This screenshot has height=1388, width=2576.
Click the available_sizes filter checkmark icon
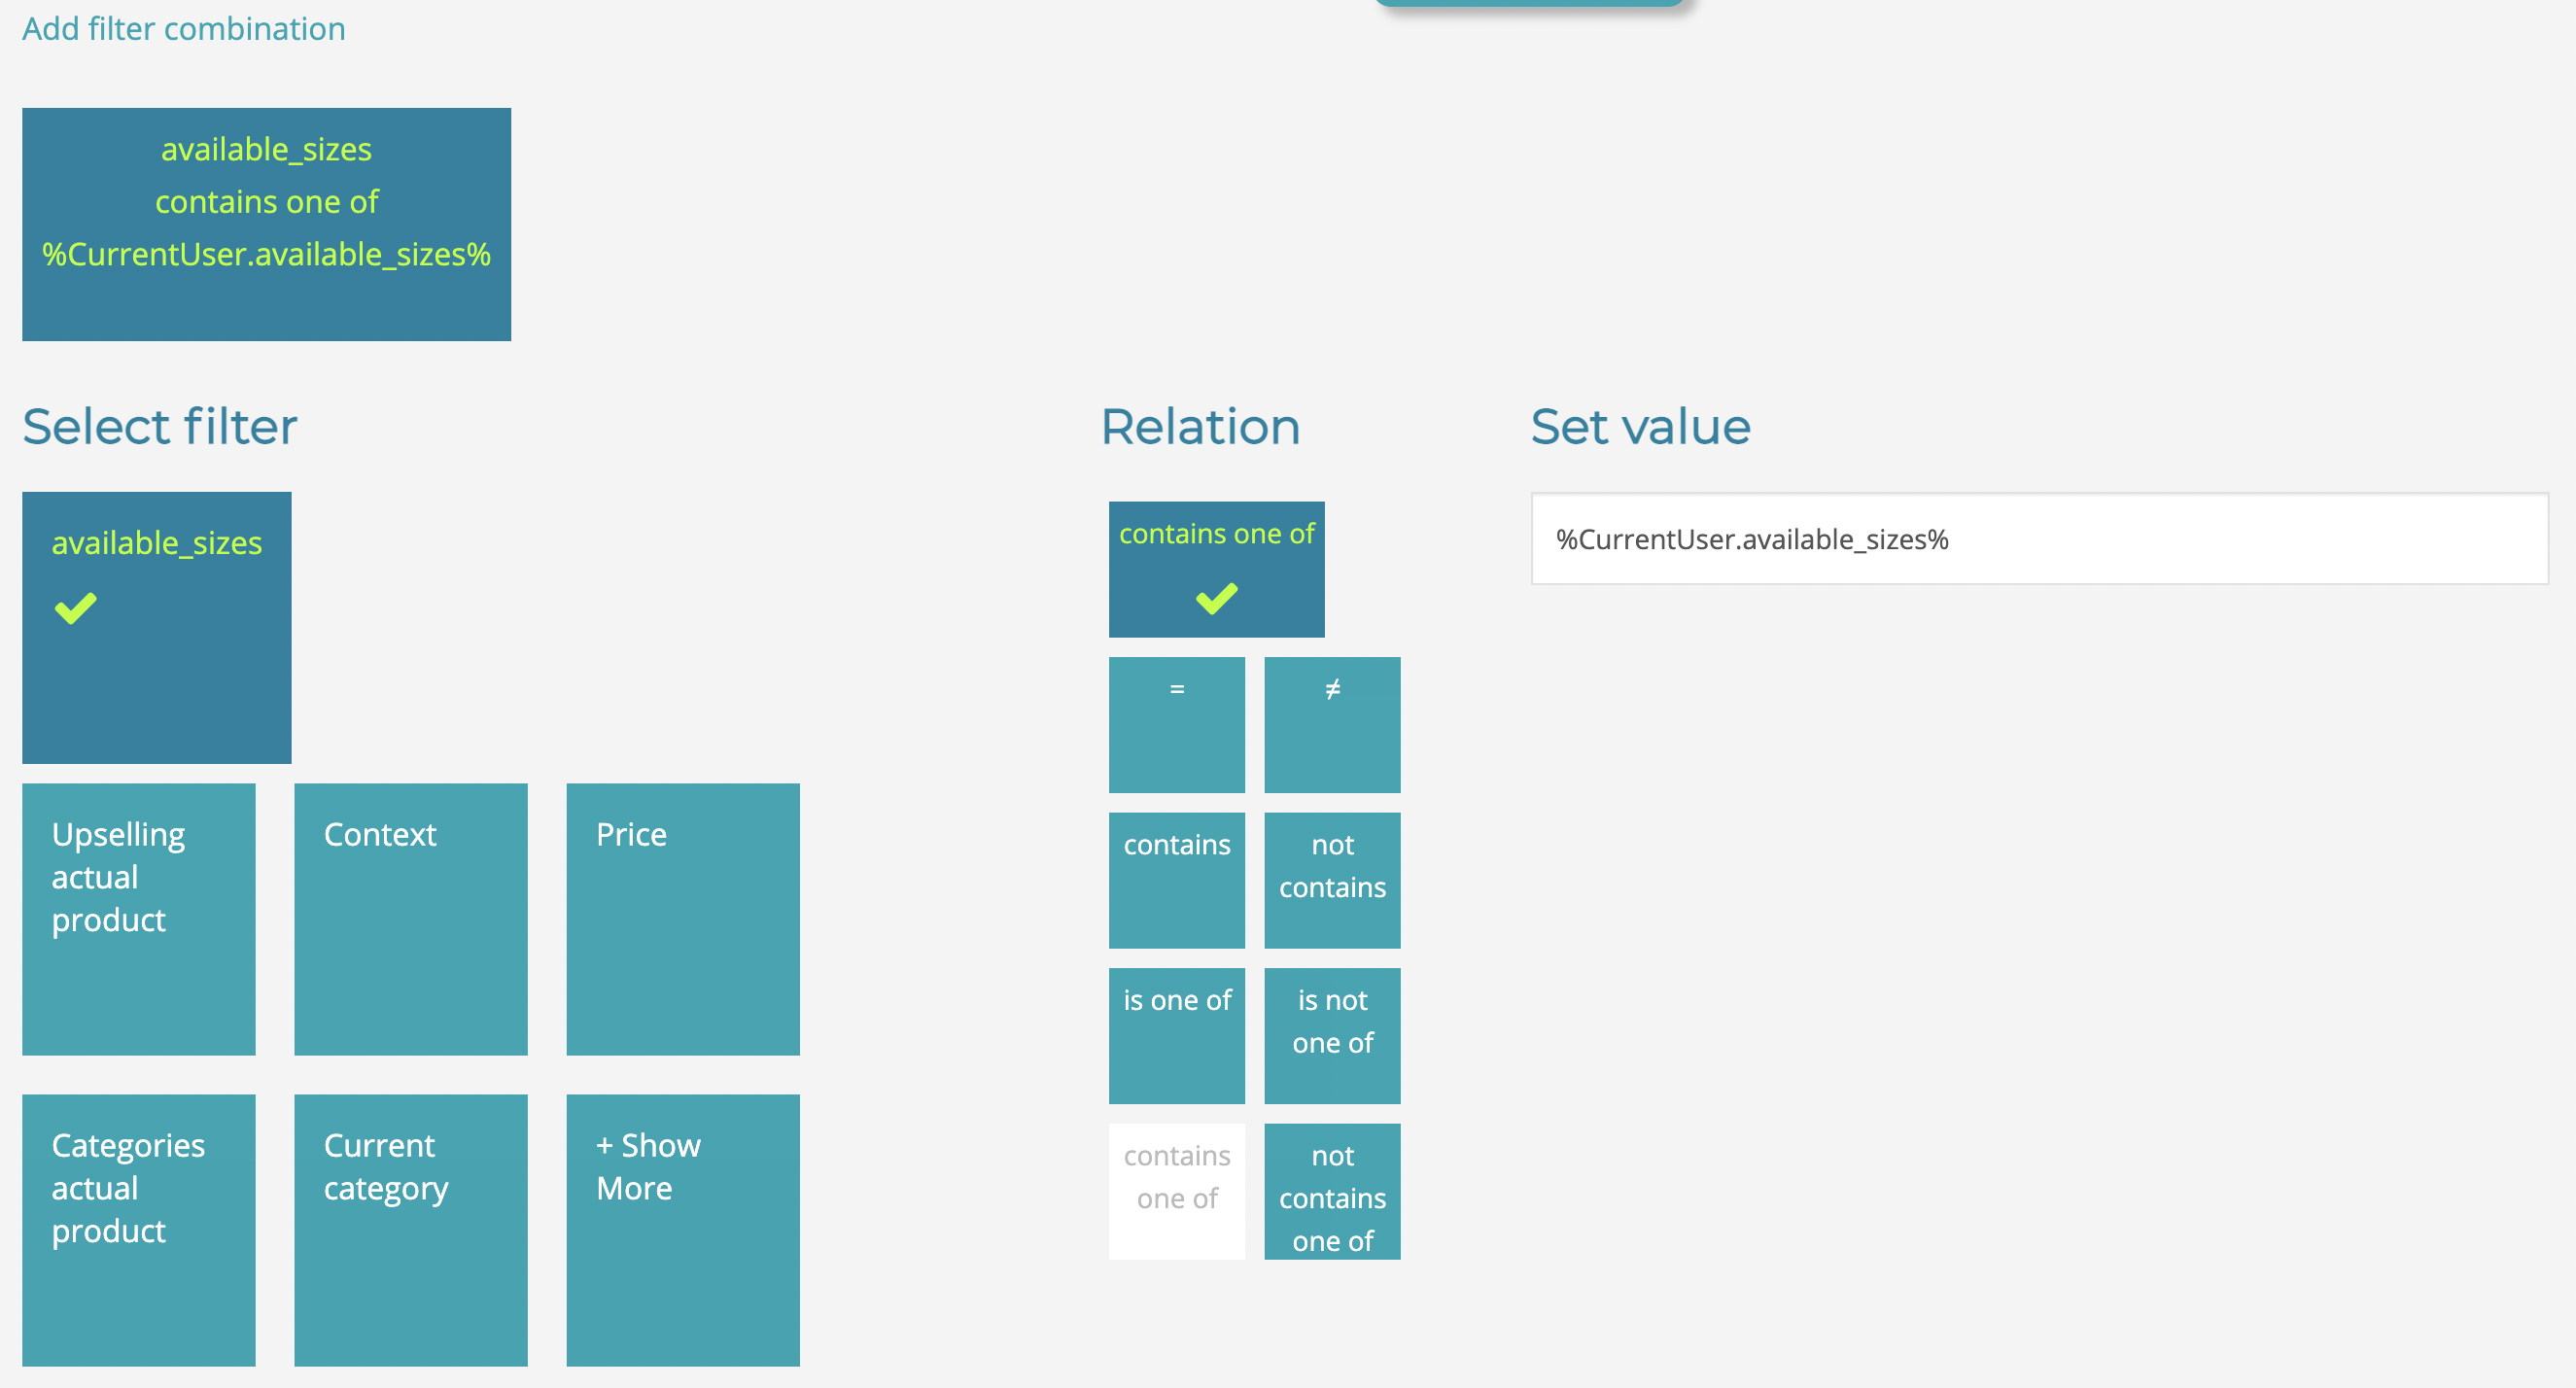point(76,608)
